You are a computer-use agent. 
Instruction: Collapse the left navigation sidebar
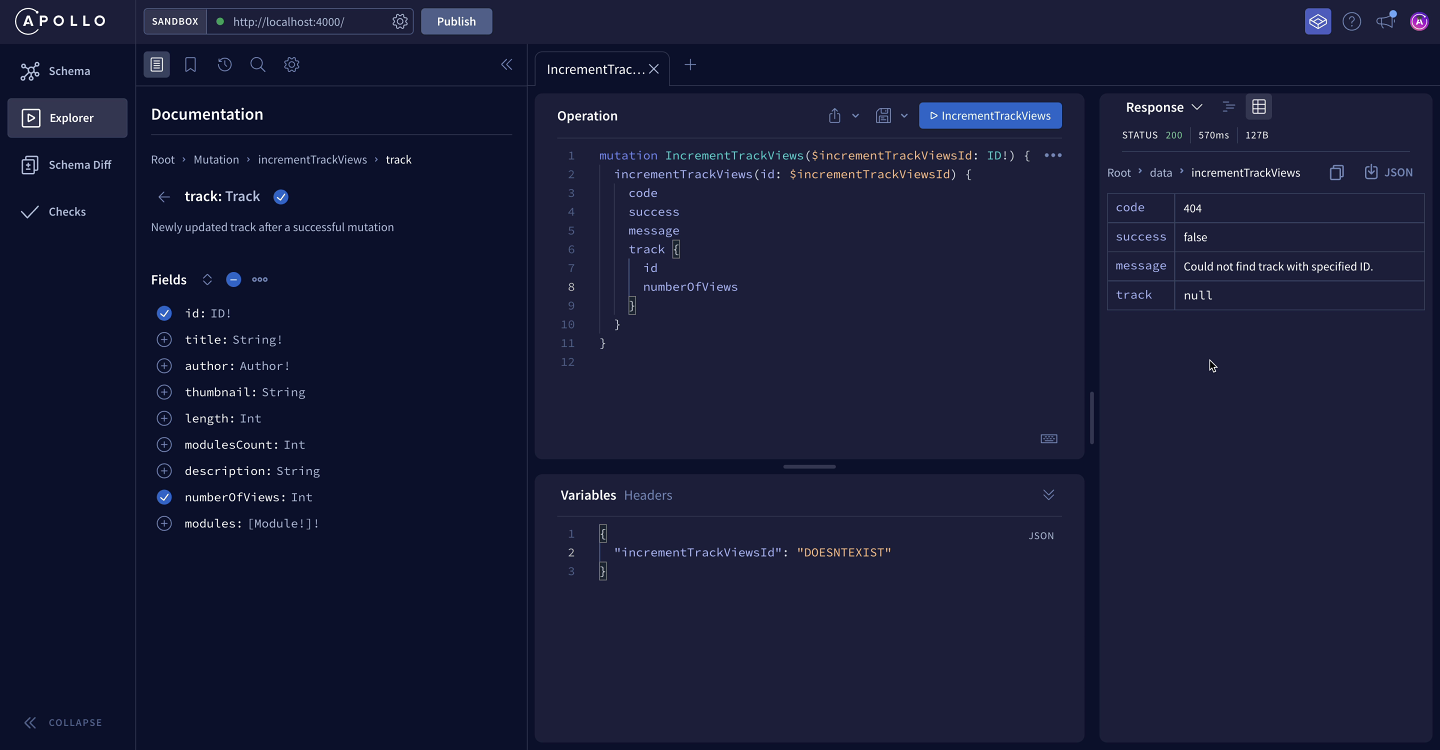click(64, 722)
